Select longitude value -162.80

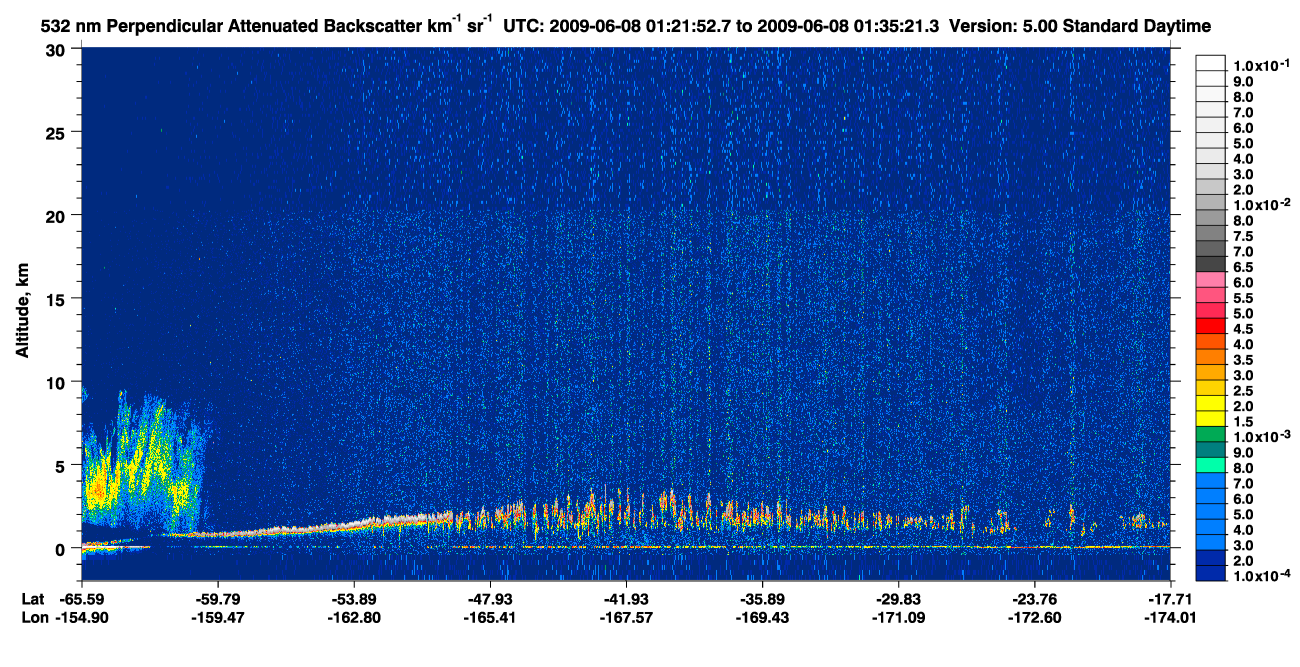(353, 617)
